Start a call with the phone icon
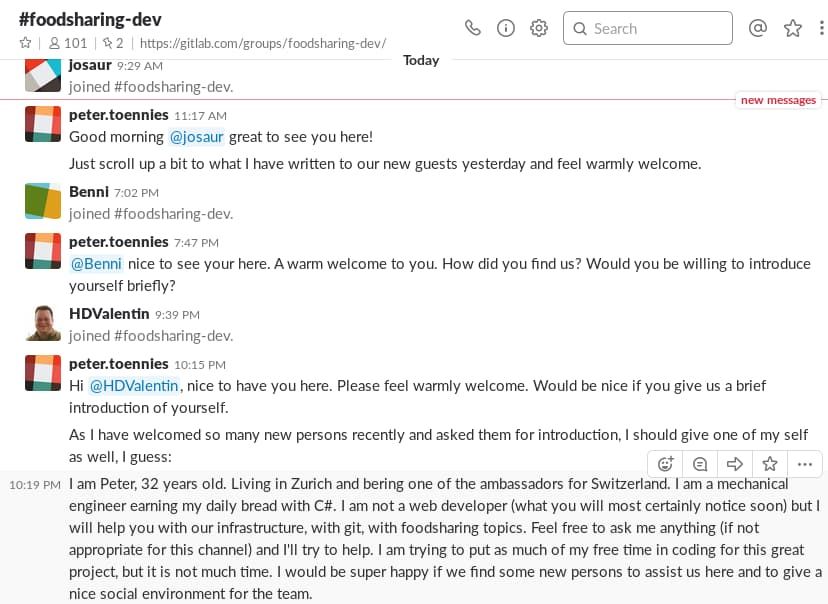The height and width of the screenshot is (604, 828). [x=473, y=28]
